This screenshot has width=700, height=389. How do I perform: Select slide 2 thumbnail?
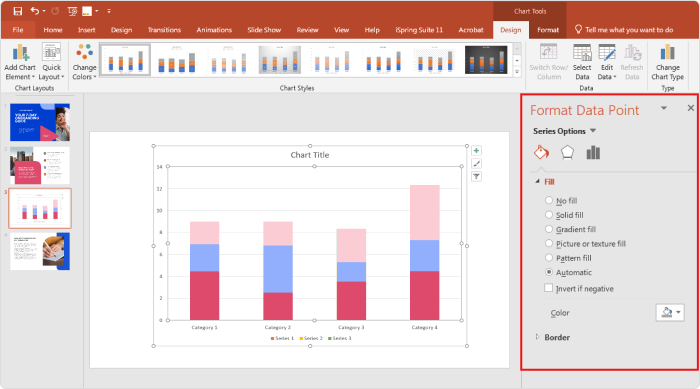pyautogui.click(x=40, y=166)
